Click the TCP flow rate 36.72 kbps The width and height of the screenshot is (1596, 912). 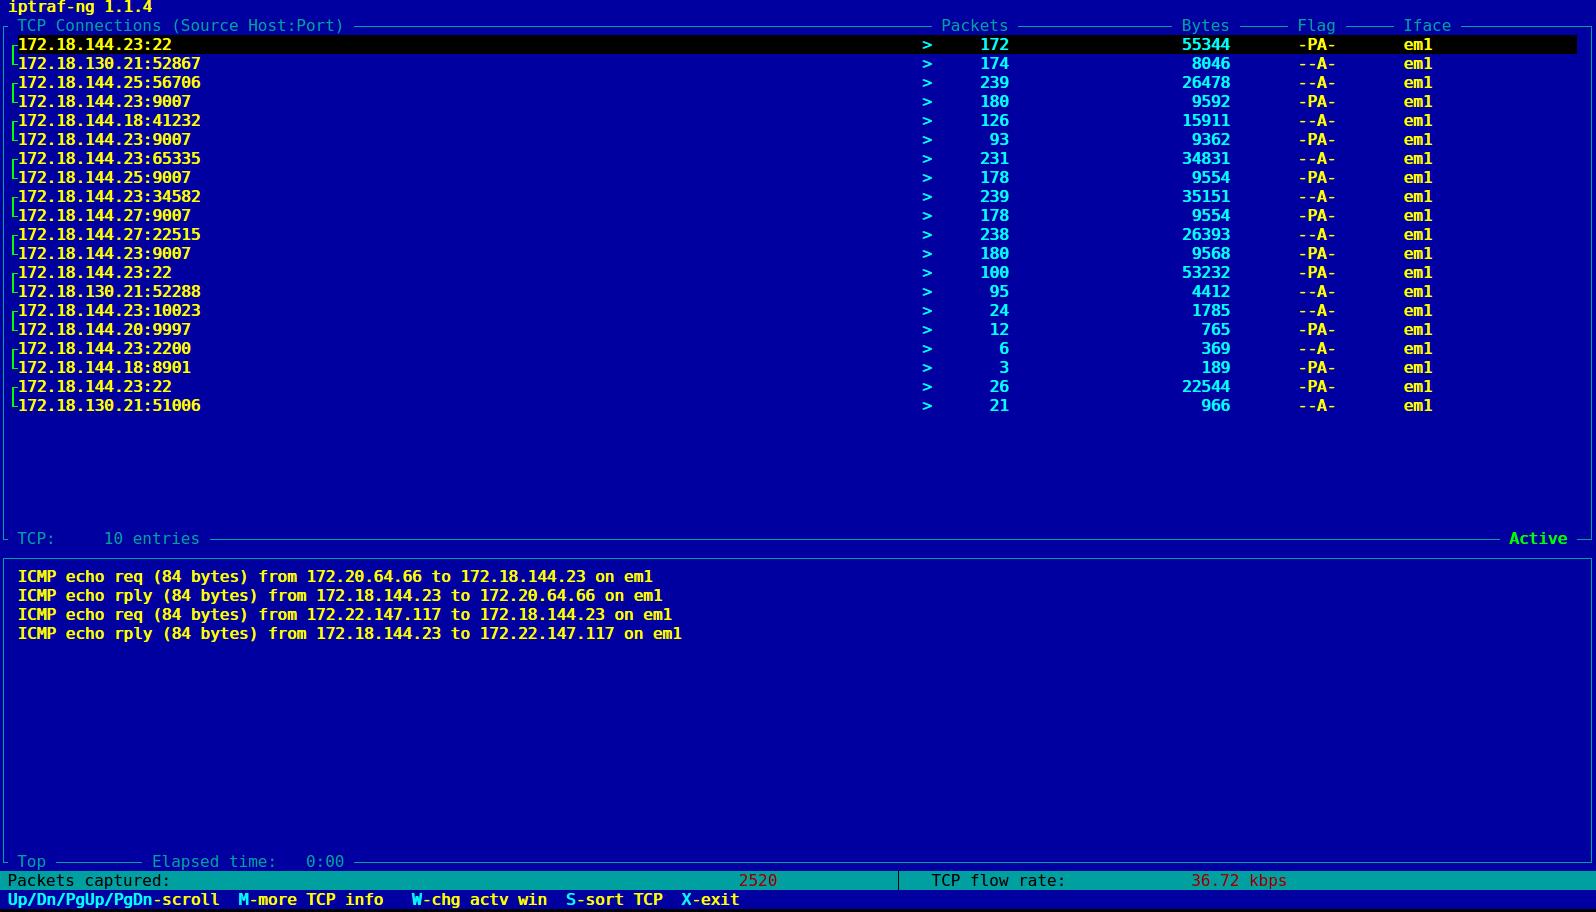tap(1238, 881)
